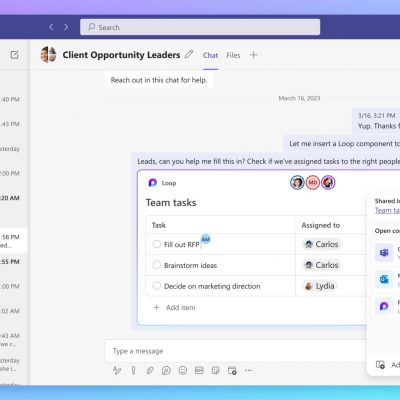The height and width of the screenshot is (400, 400).
Task: Click Add item in Team tasks
Action: [x=174, y=307]
